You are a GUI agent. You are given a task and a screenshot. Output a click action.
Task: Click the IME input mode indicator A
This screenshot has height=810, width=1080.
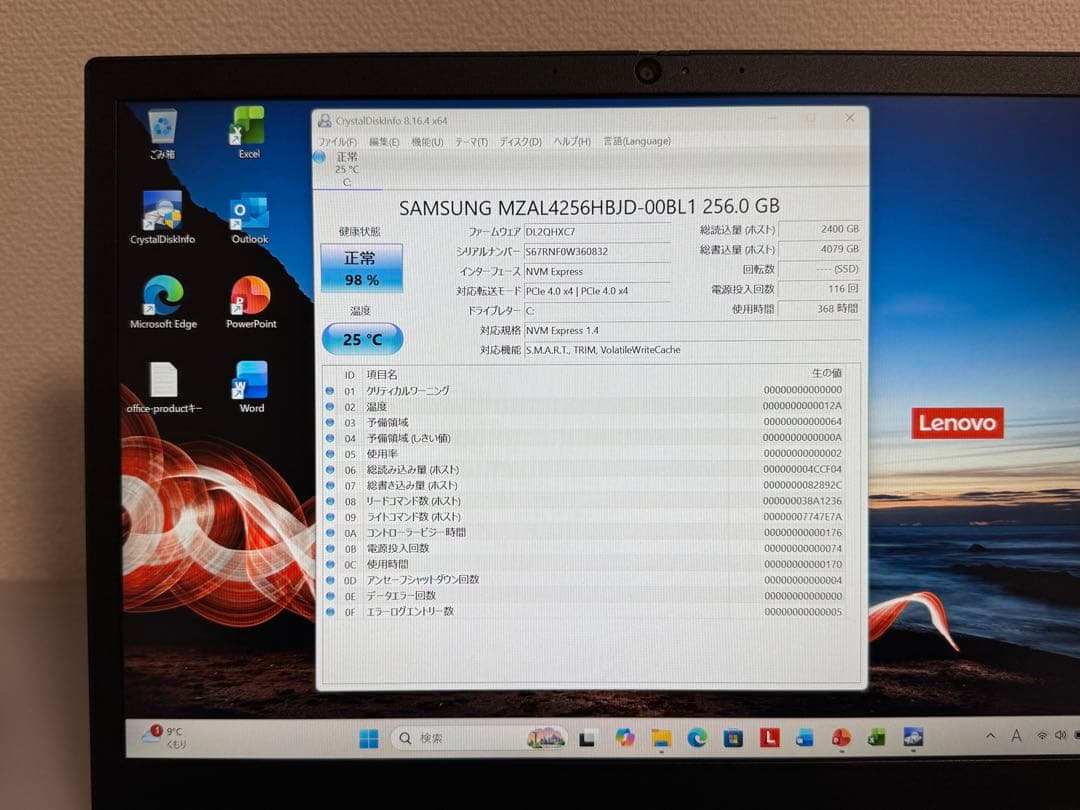click(x=1016, y=736)
